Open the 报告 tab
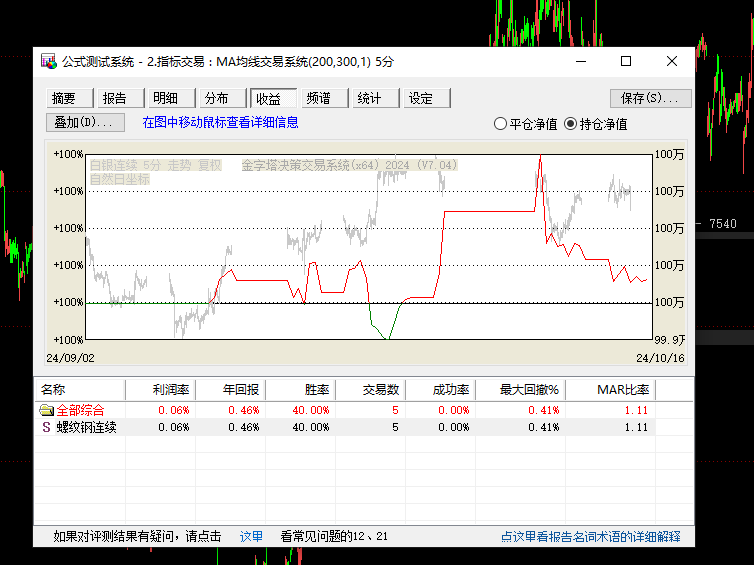Screen dimensions: 754x565 pos(121,98)
